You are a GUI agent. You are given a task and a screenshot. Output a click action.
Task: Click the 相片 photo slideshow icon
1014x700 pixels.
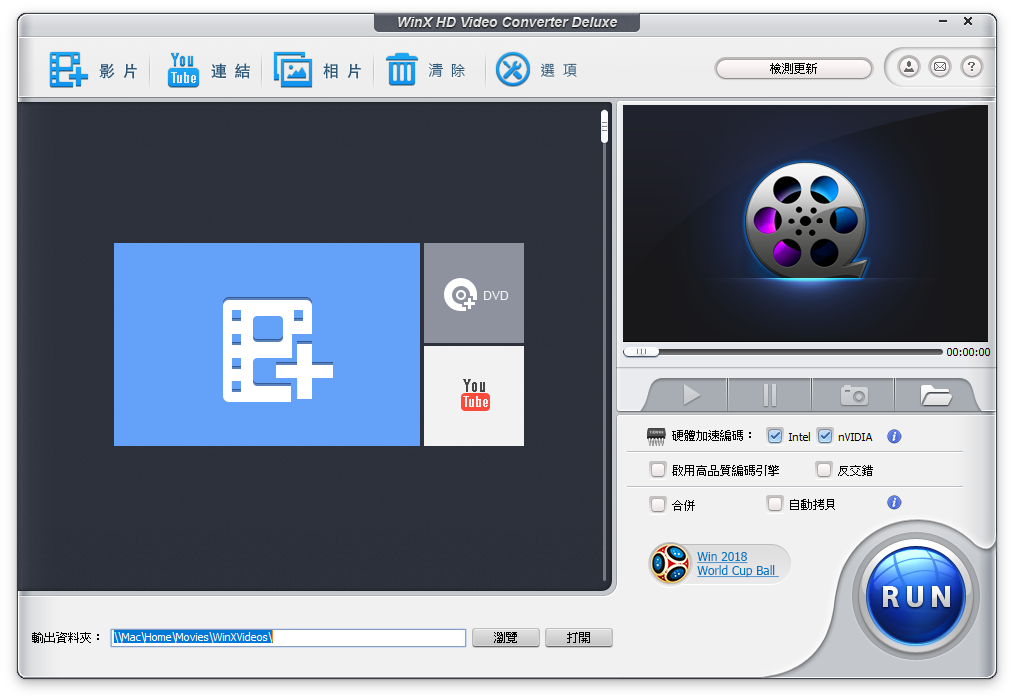292,70
